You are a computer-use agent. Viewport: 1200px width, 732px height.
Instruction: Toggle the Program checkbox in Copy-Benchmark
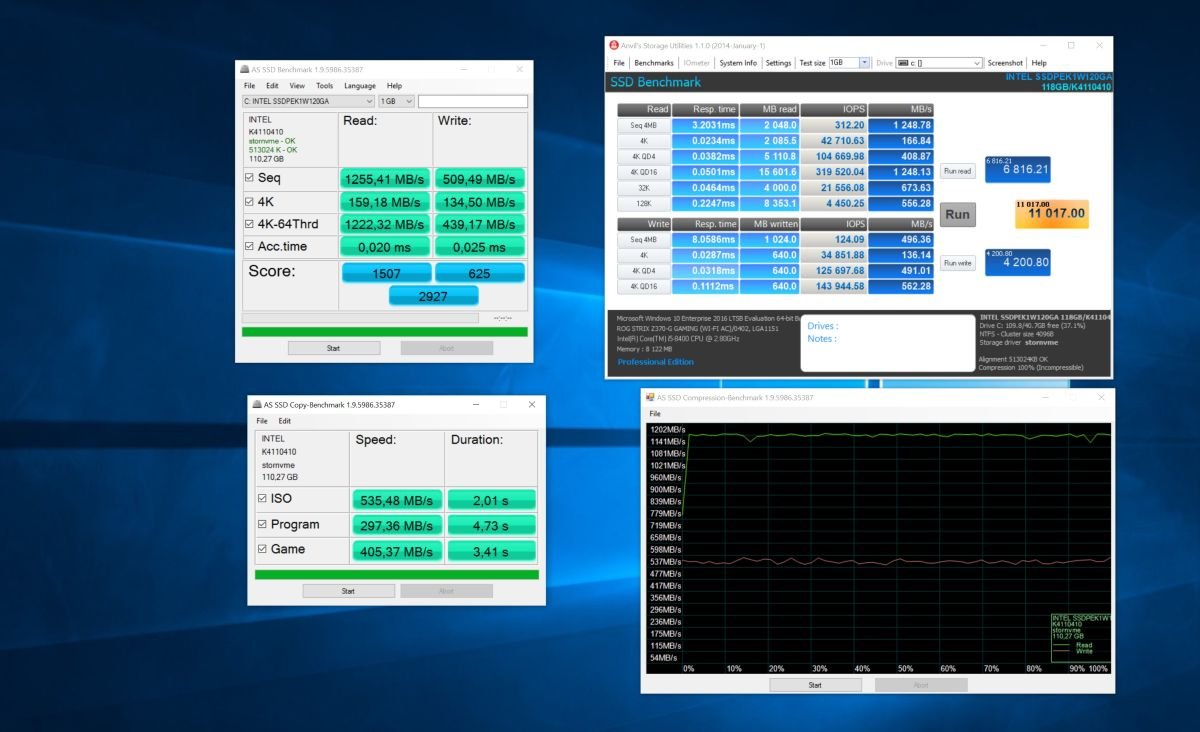pyautogui.click(x=262, y=524)
